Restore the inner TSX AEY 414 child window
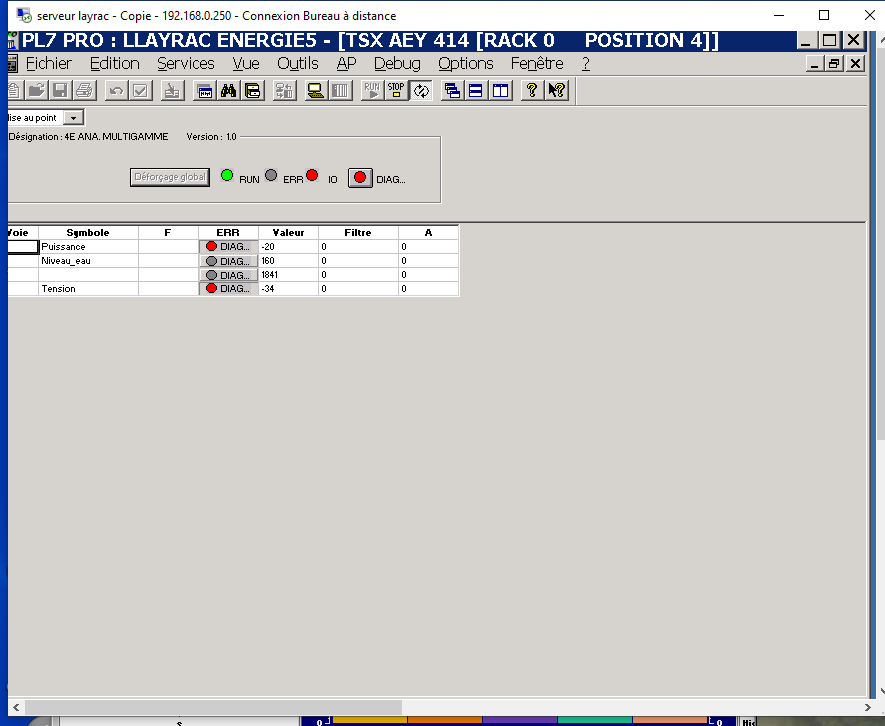This screenshot has height=726, width=885. 834,64
